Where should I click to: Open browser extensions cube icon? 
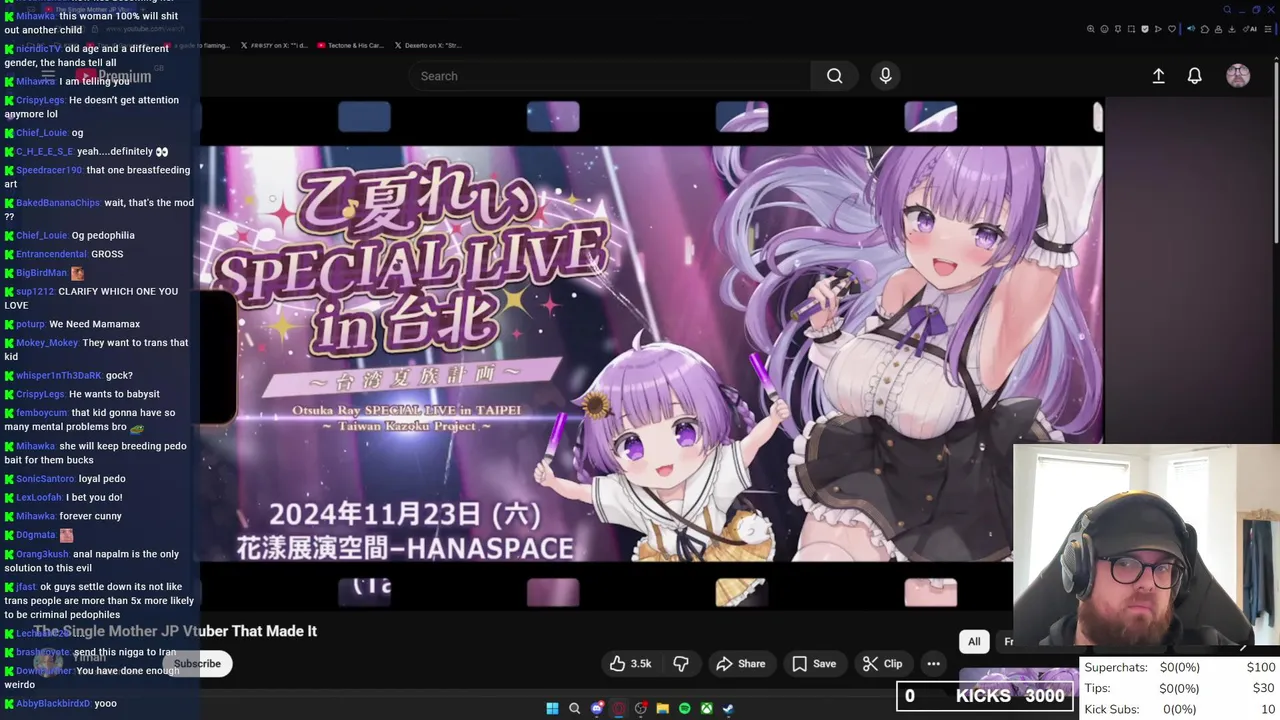(1205, 29)
